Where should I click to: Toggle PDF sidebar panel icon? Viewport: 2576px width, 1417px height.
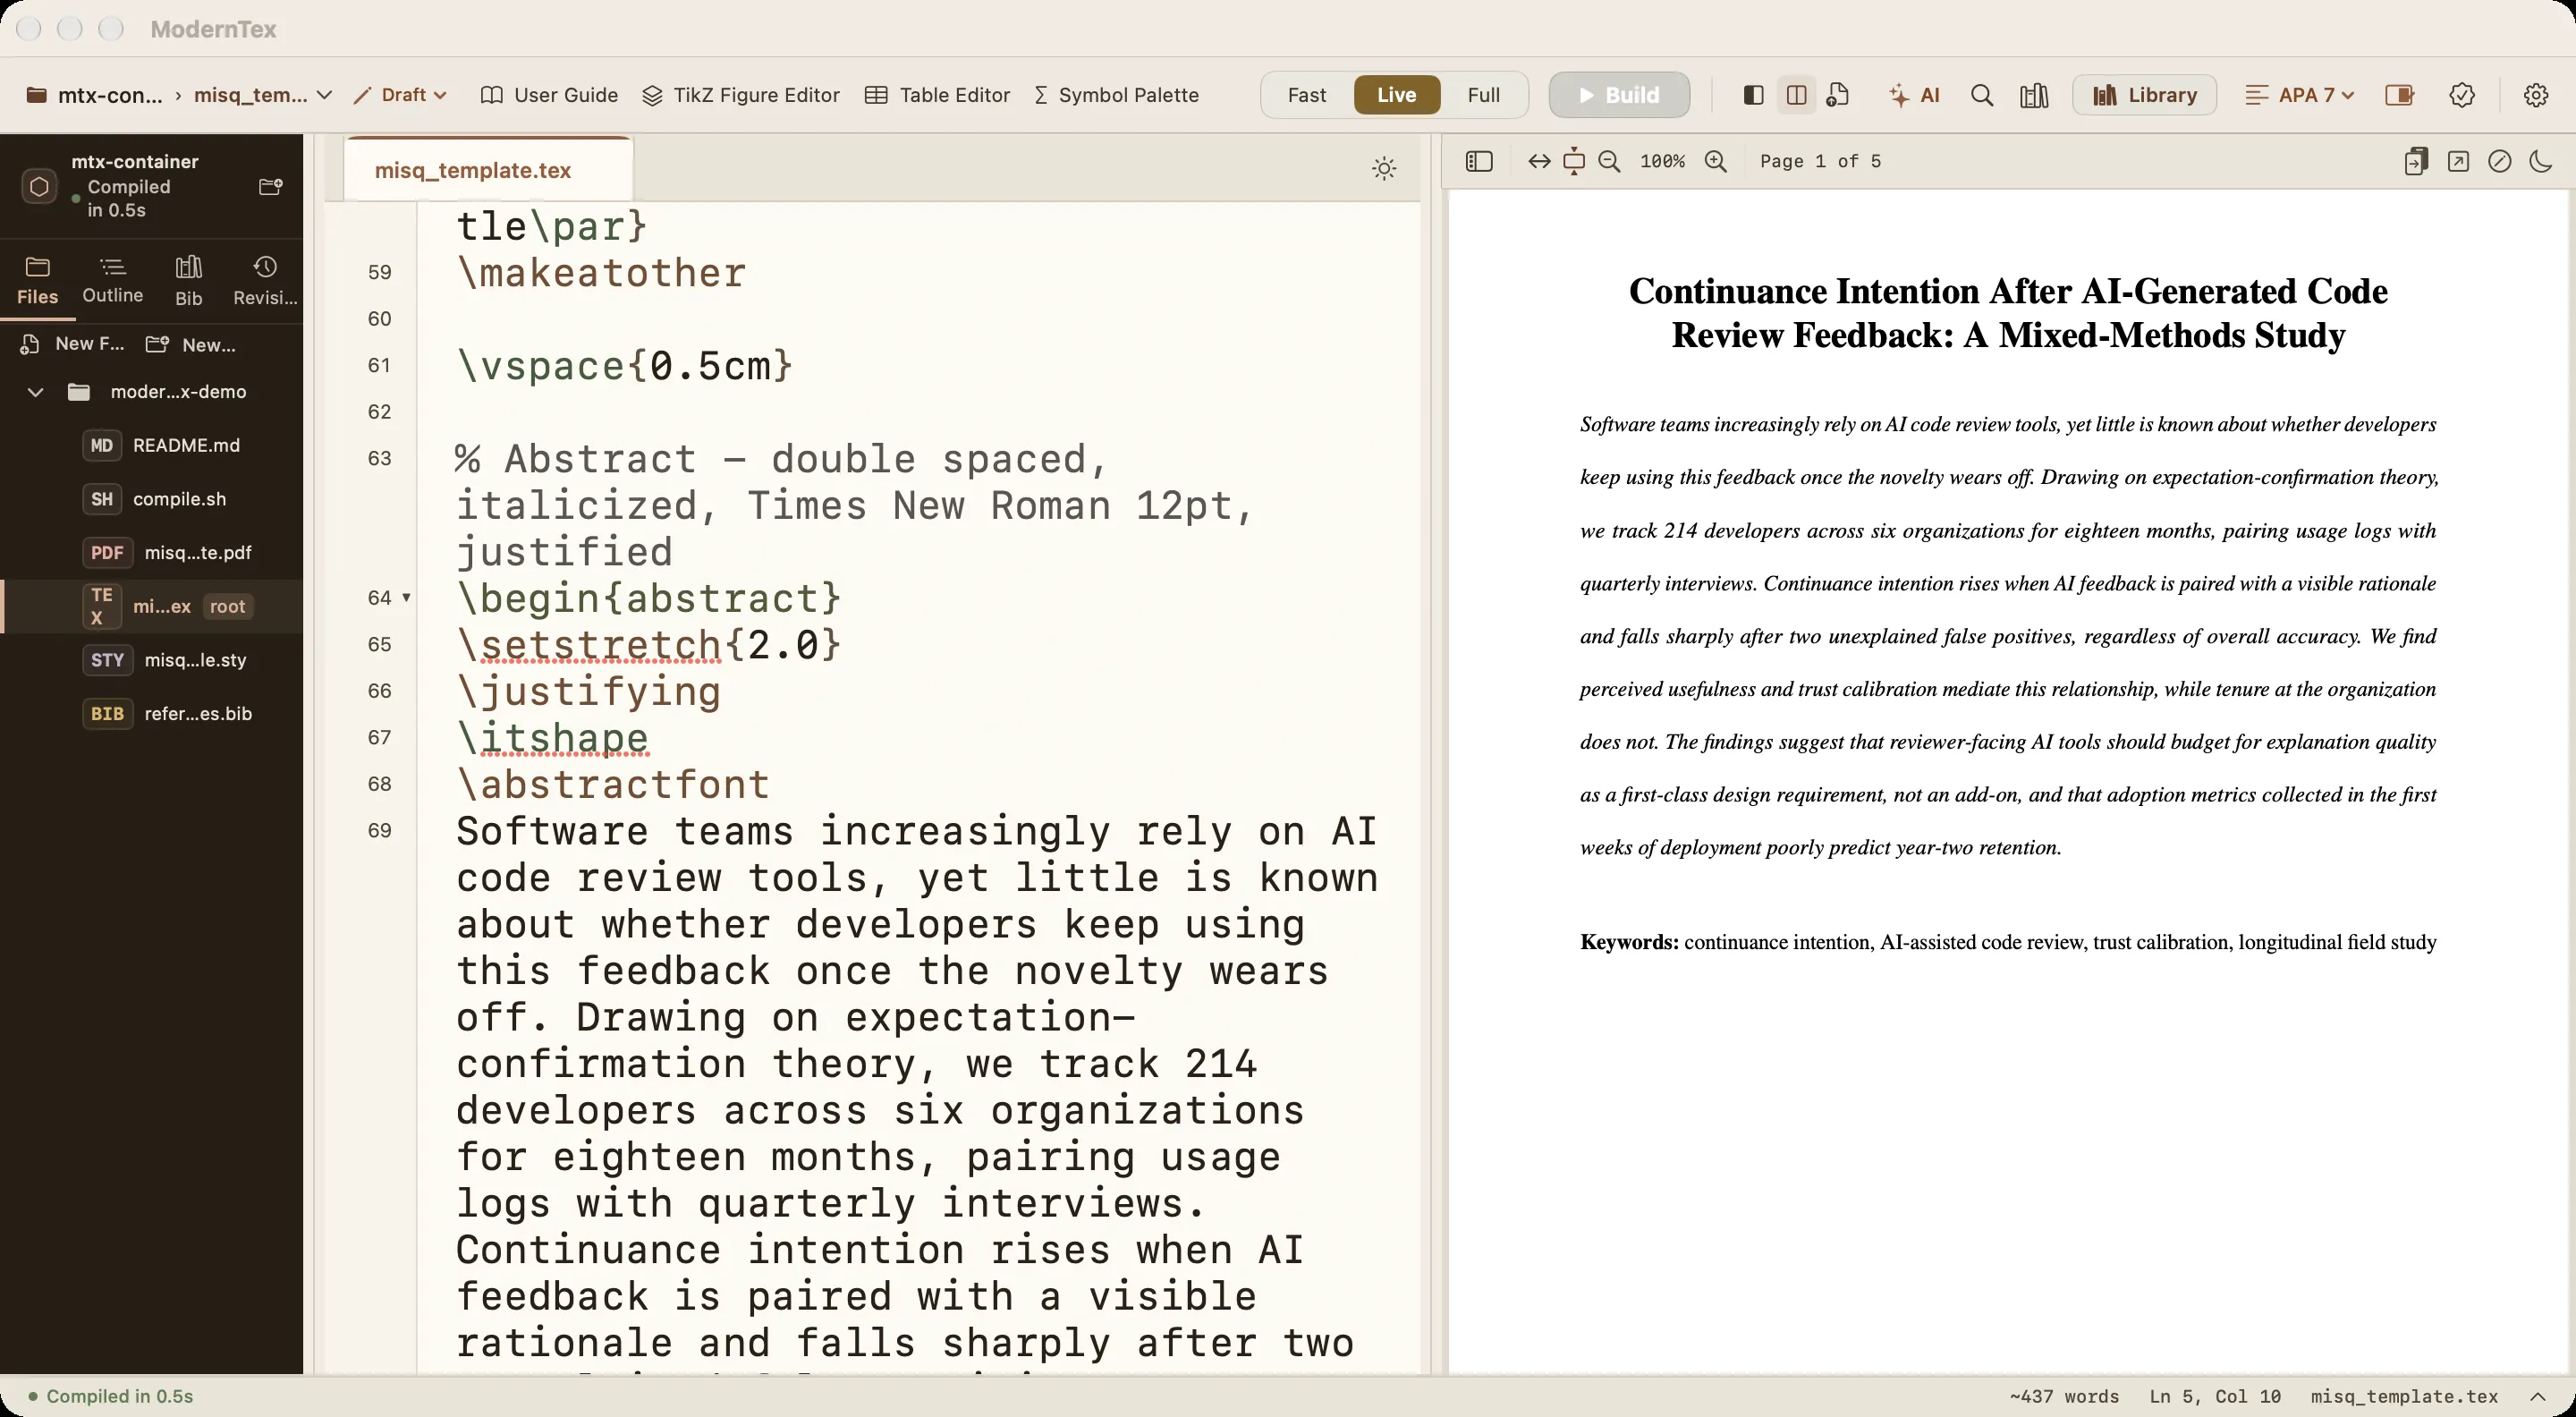point(1479,161)
